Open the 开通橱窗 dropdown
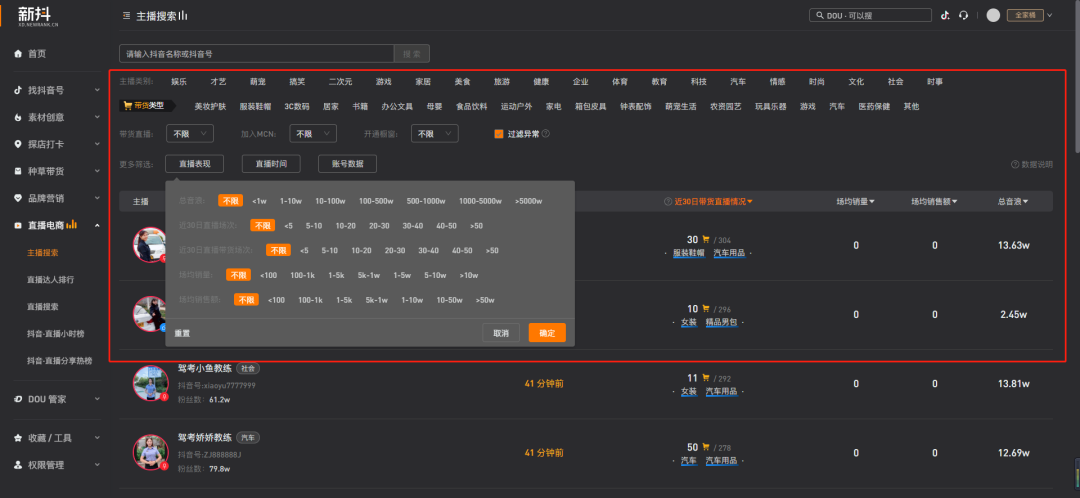 pos(435,134)
